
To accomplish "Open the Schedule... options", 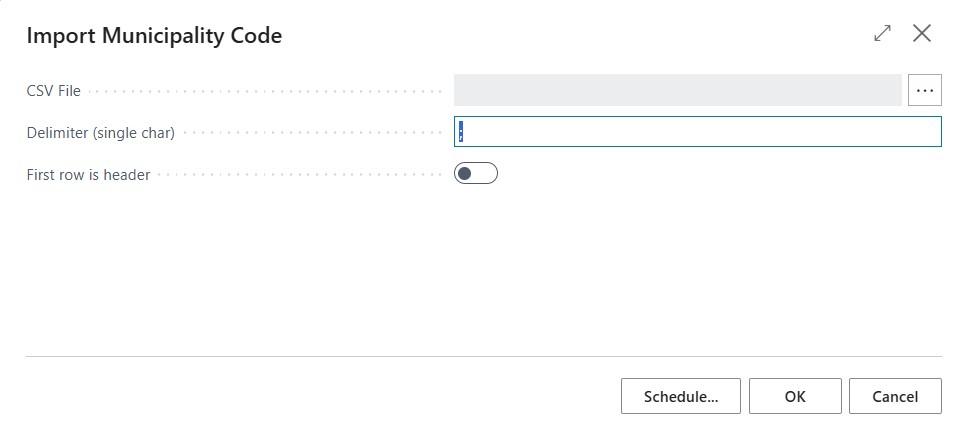I will click(x=681, y=396).
